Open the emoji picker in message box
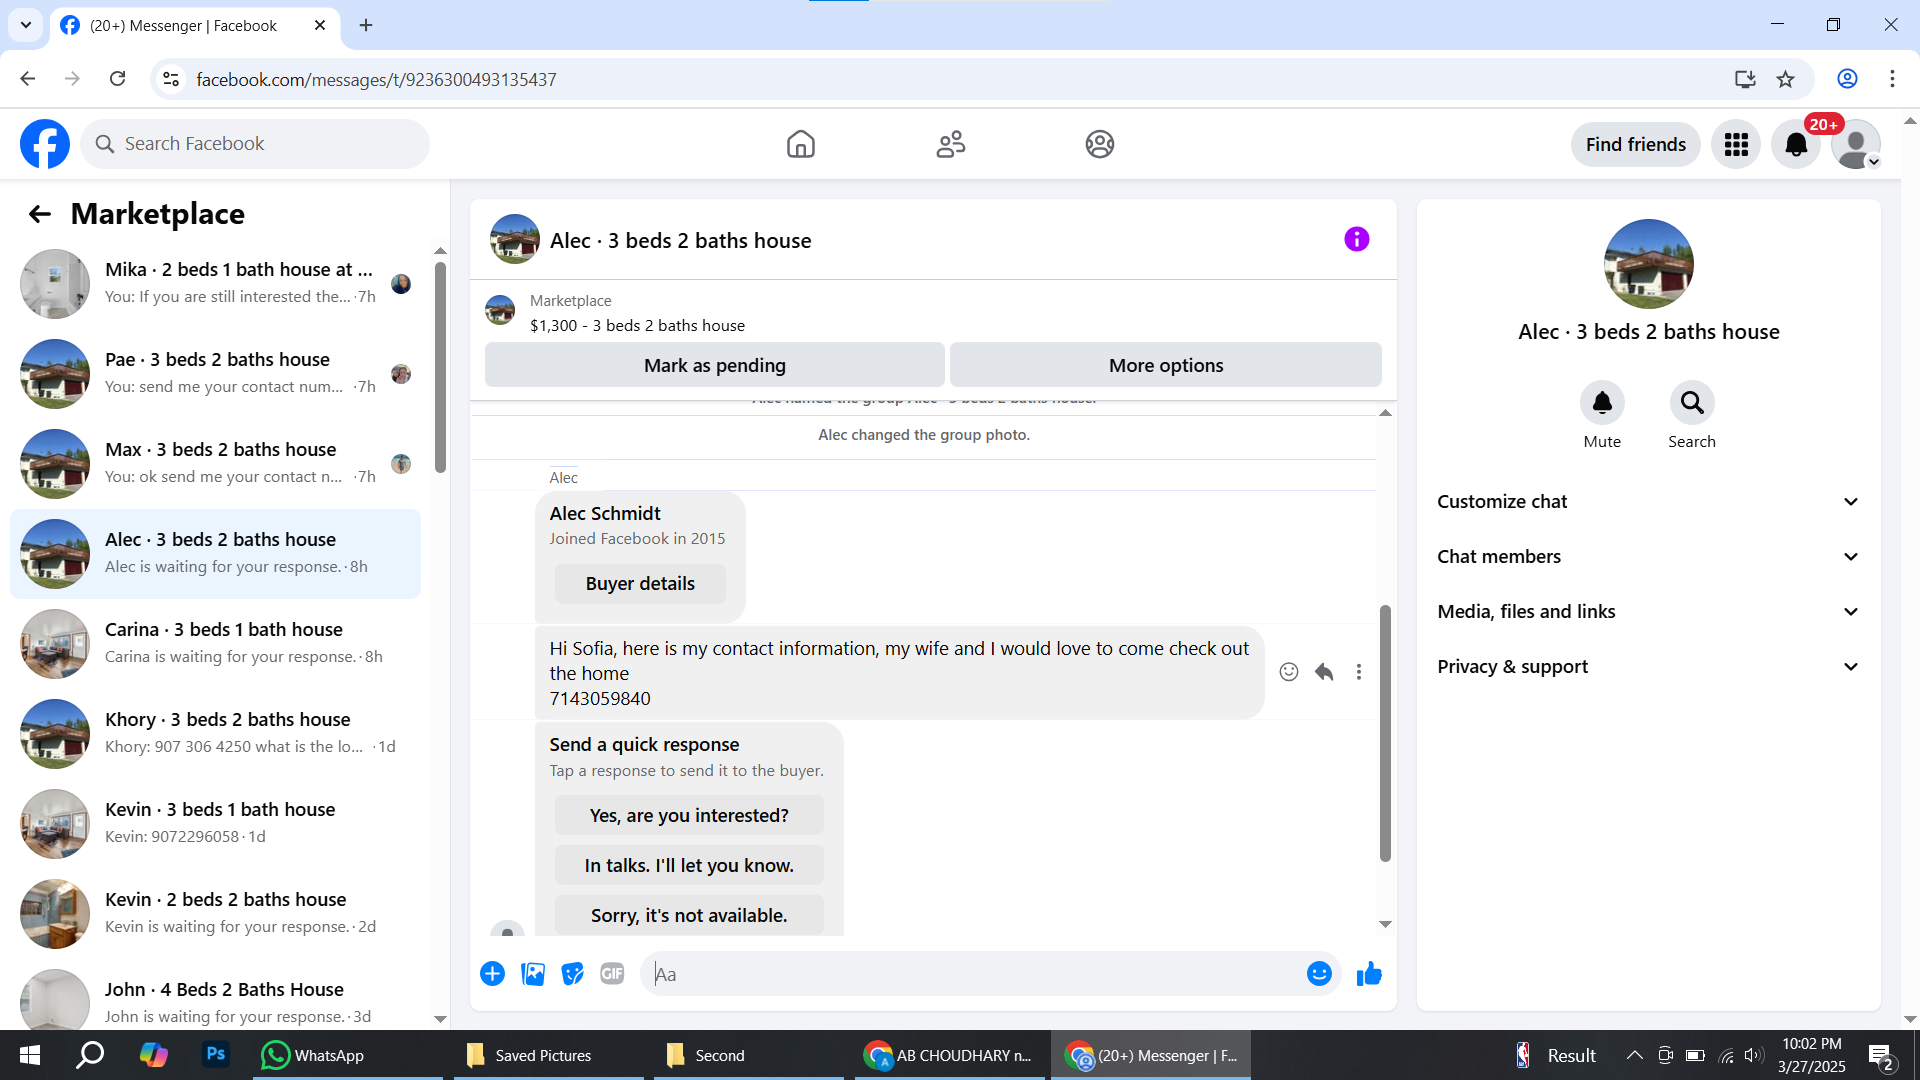Image resolution: width=1920 pixels, height=1080 pixels. pyautogui.click(x=1319, y=974)
